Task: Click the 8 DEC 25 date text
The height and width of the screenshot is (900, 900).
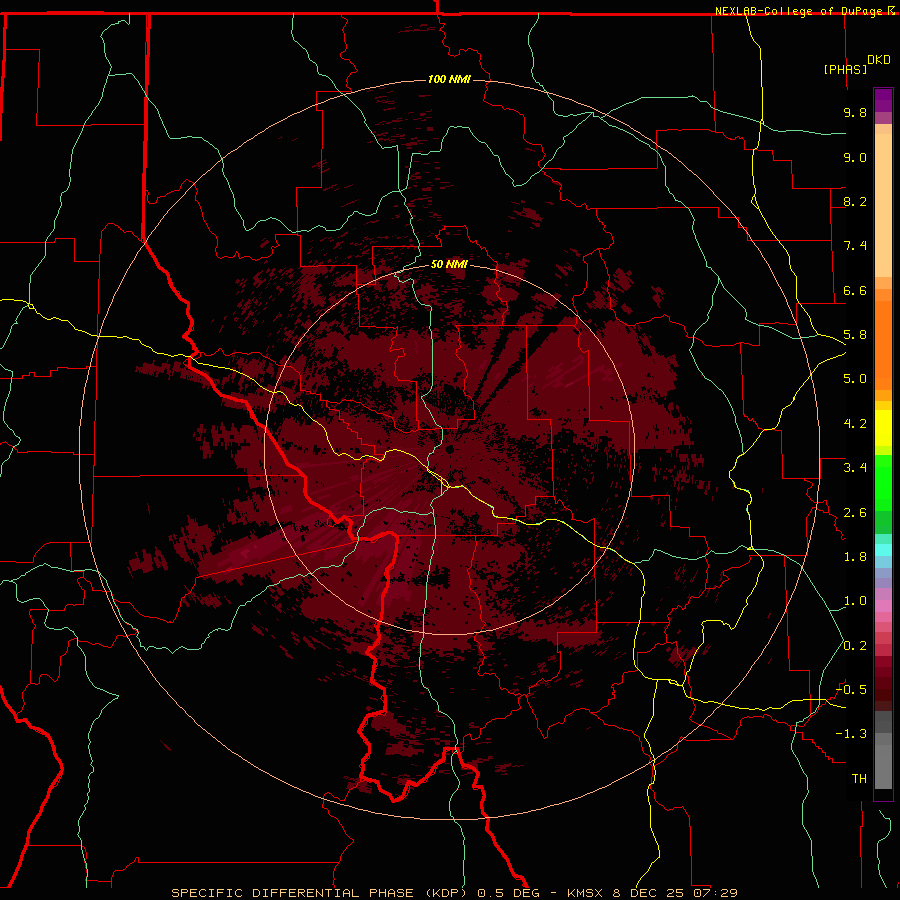Action: point(649,893)
